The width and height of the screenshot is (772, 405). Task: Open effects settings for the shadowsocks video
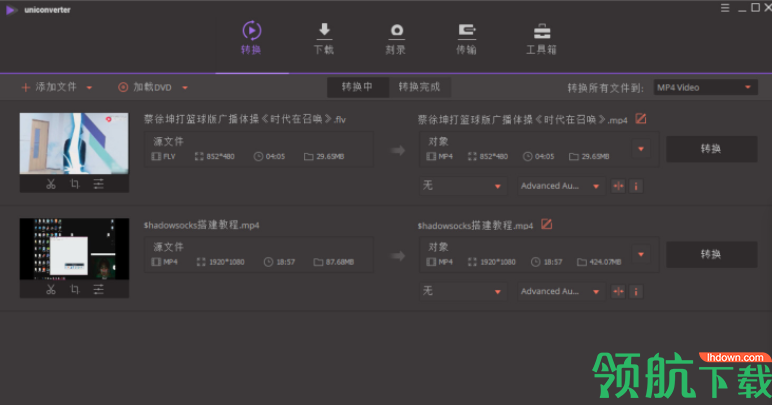coord(98,289)
